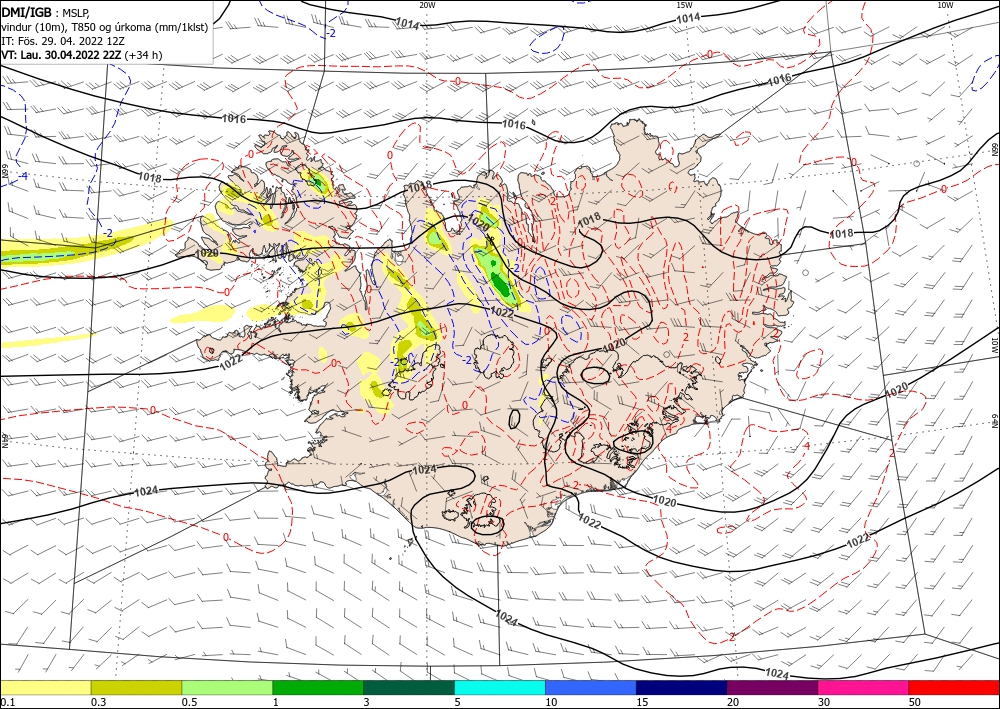Click the pink 30–50 mm legend swatch
The width and height of the screenshot is (1000, 709).
(x=864, y=687)
